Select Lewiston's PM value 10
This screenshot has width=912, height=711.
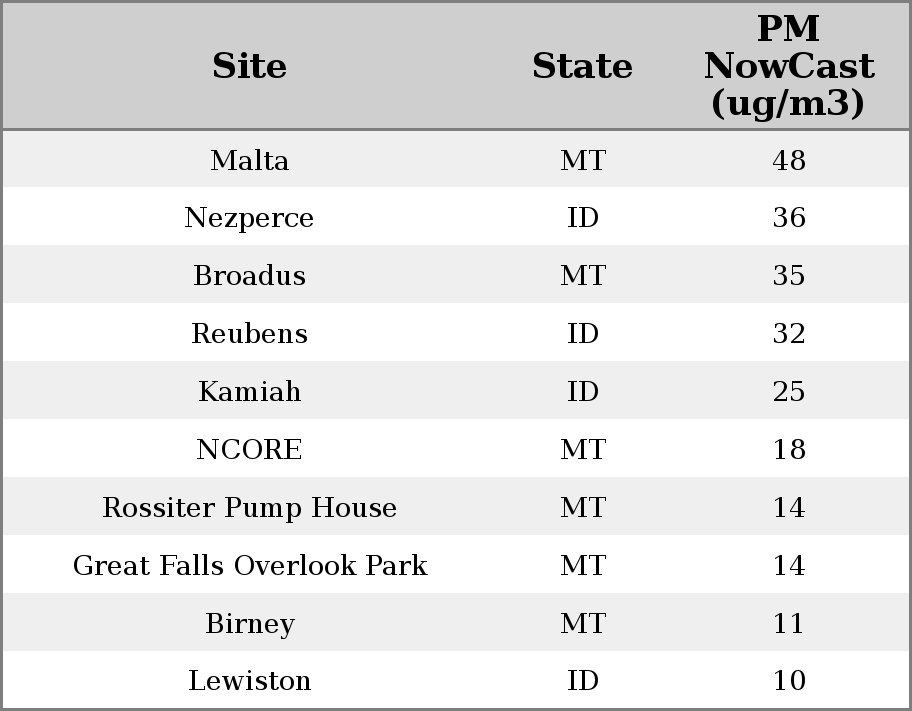pos(788,681)
